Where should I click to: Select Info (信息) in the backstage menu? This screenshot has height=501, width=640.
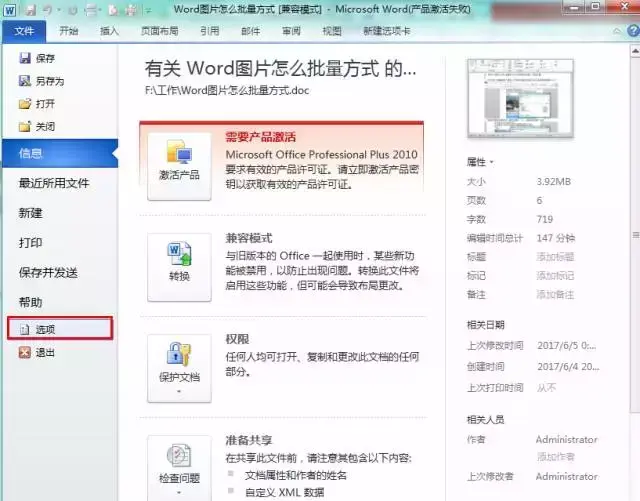click(x=60, y=153)
